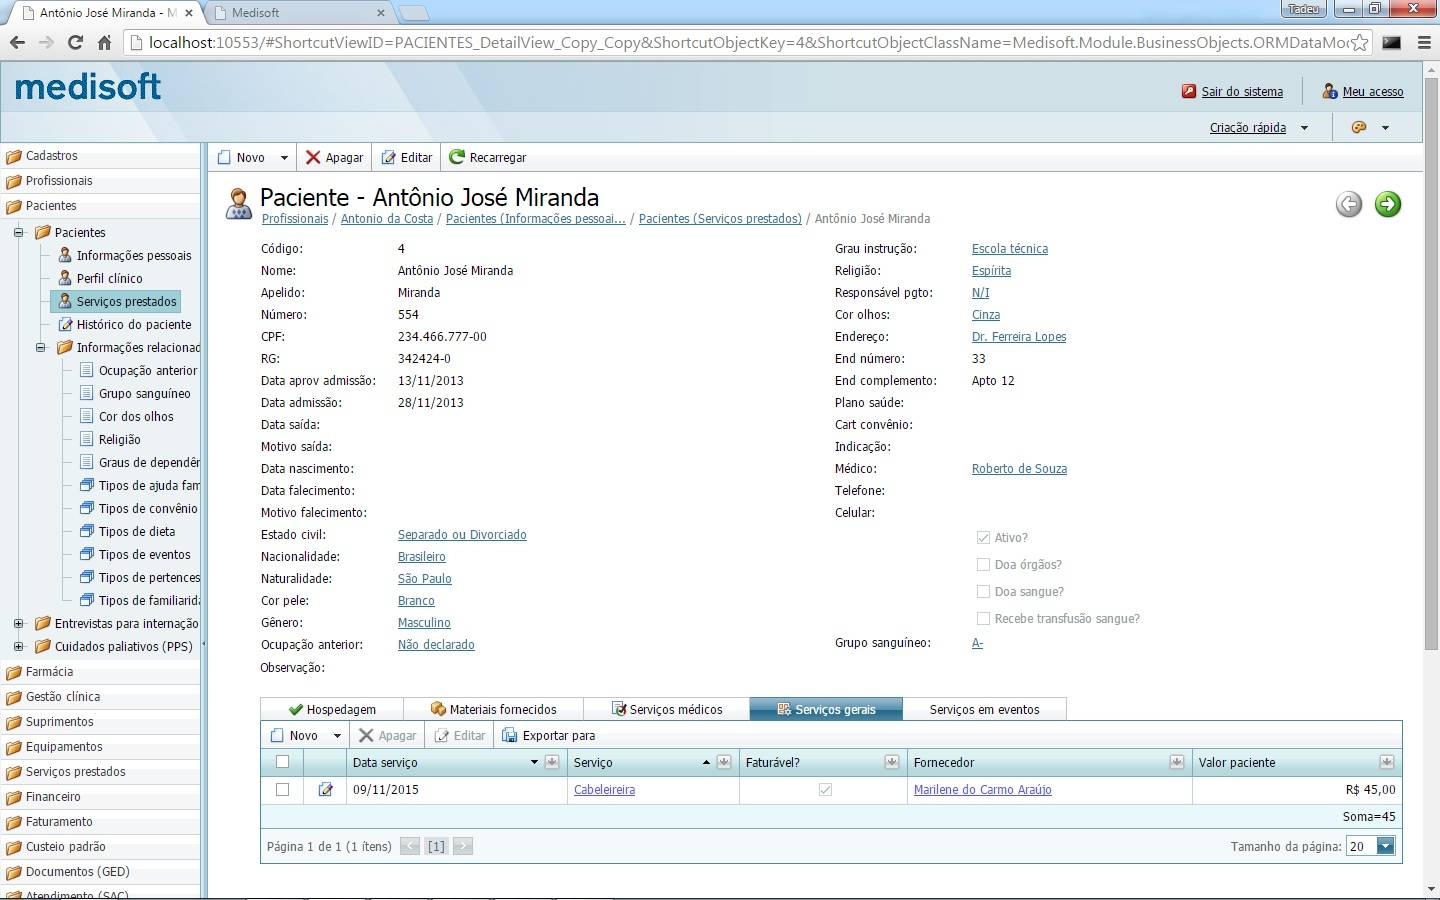Click Antonio da Costa breadcrumb link

387,218
